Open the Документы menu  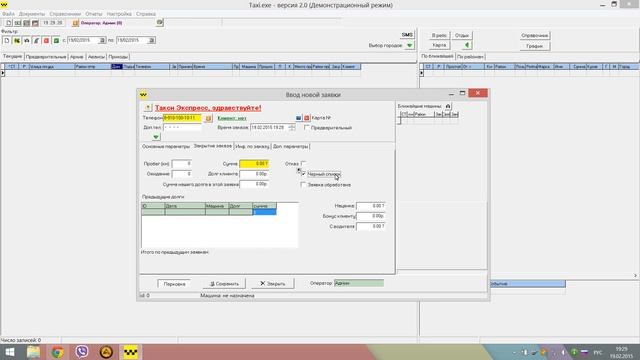pyautogui.click(x=31, y=14)
